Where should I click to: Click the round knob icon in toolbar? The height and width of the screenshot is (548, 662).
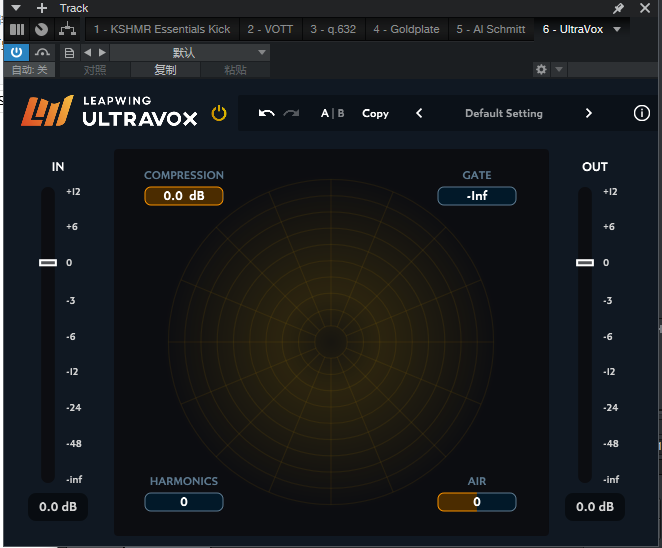[x=41, y=30]
